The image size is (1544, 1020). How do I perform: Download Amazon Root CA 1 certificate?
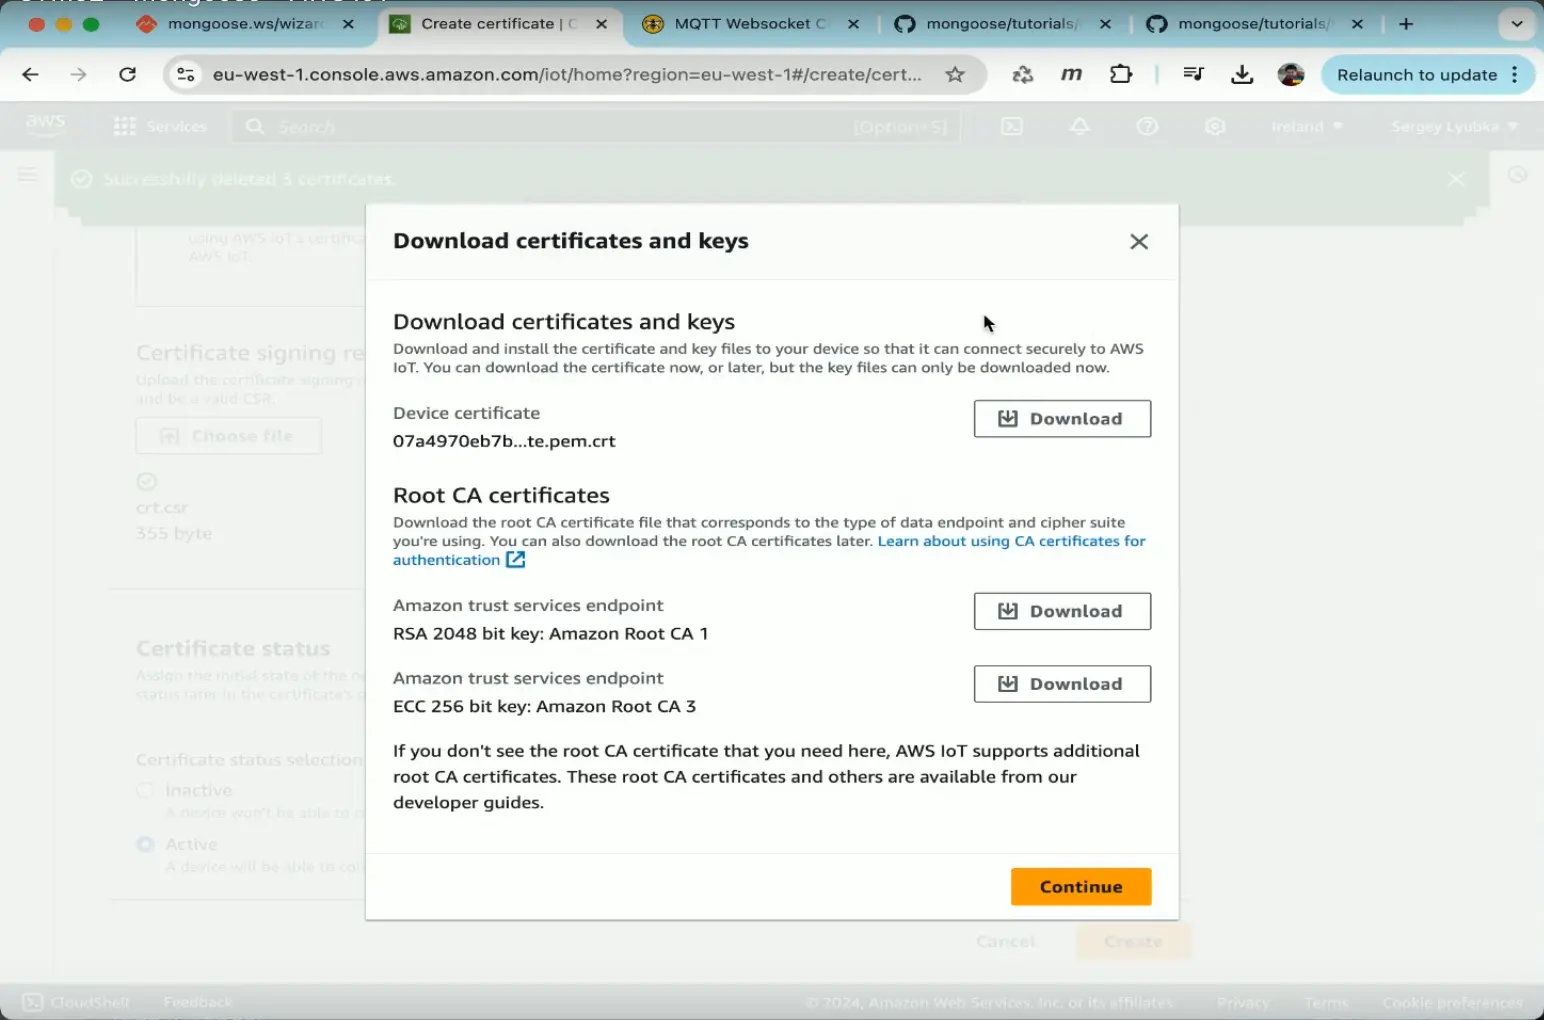coord(1062,611)
